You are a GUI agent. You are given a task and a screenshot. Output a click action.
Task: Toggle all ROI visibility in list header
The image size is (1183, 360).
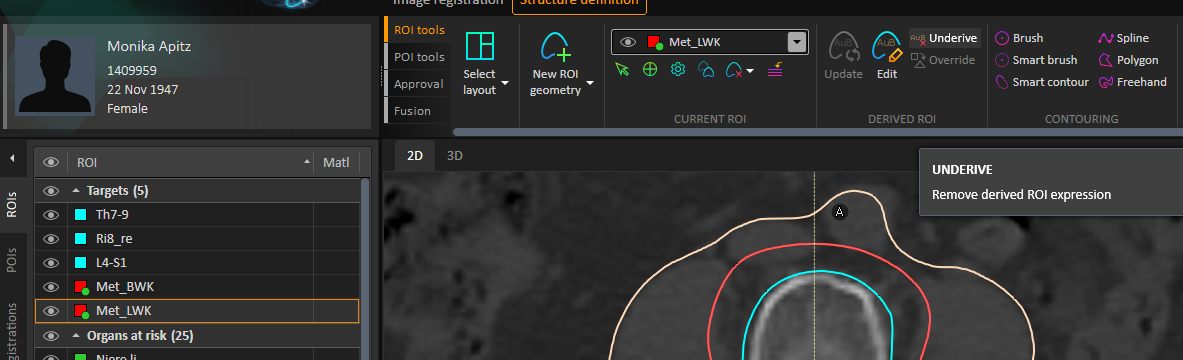coord(51,162)
